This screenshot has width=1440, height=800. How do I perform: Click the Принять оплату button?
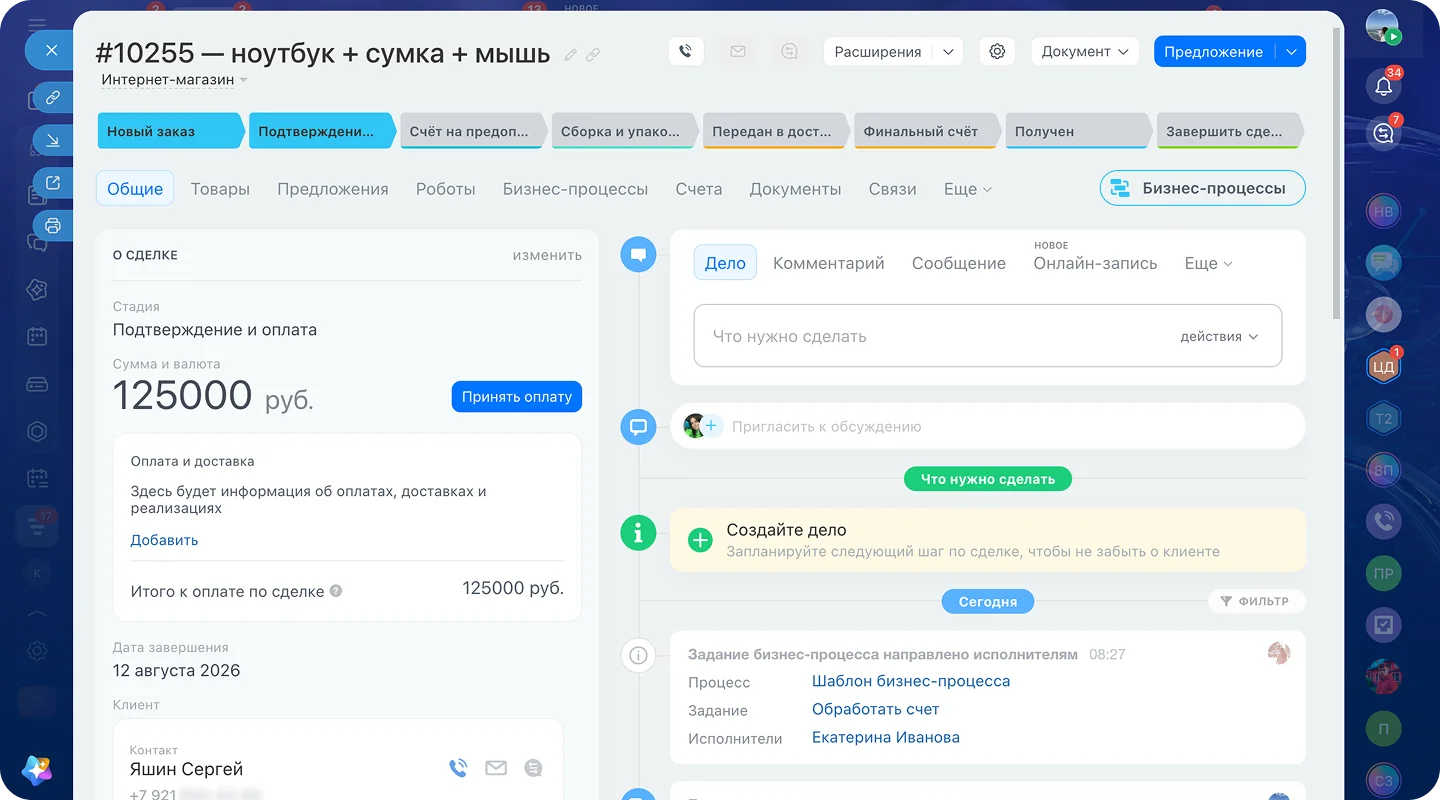click(x=517, y=396)
